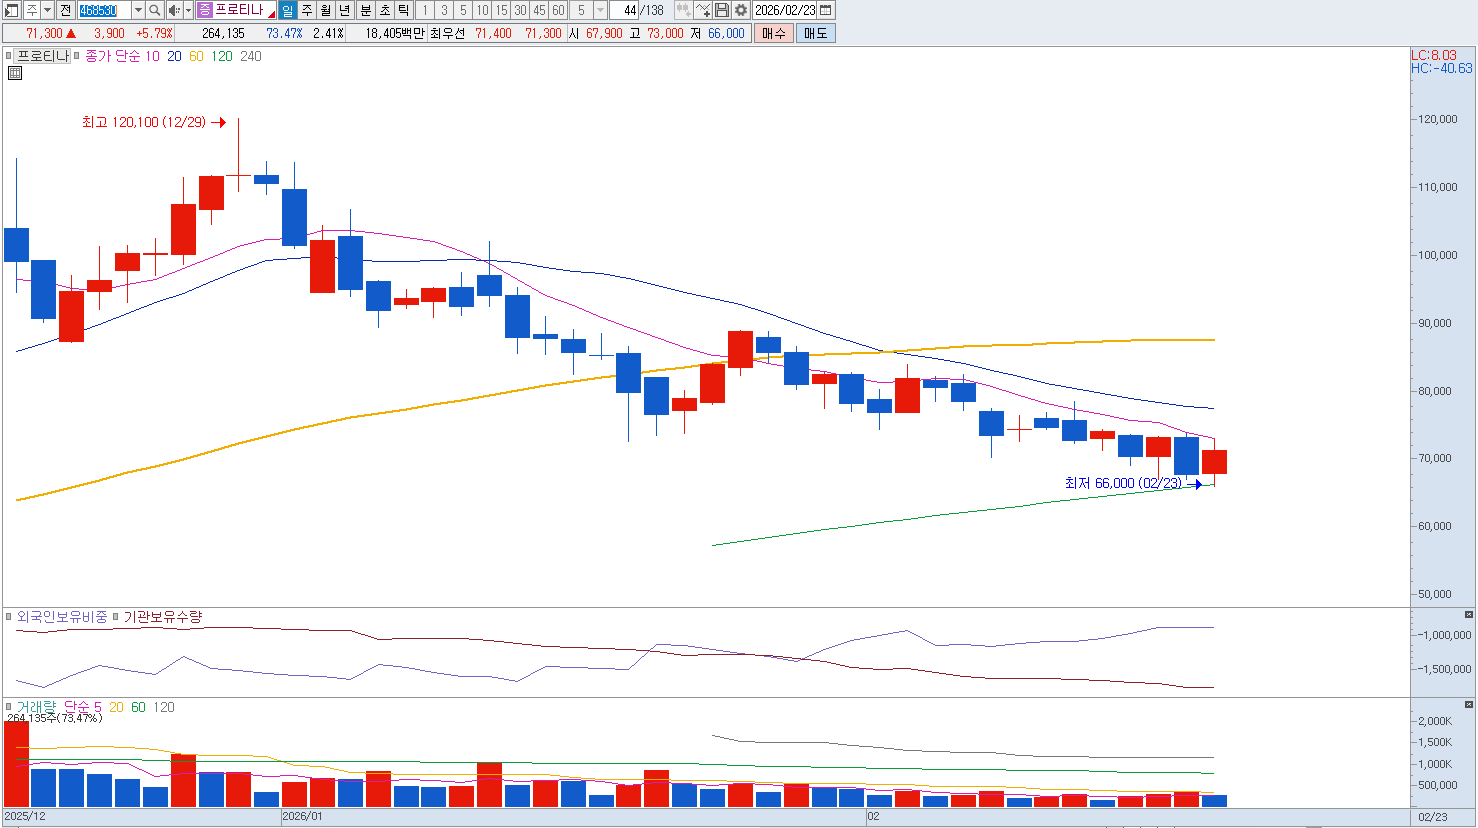Select the 틱 (tick) period tab
This screenshot has width=1478, height=828.
[403, 10]
